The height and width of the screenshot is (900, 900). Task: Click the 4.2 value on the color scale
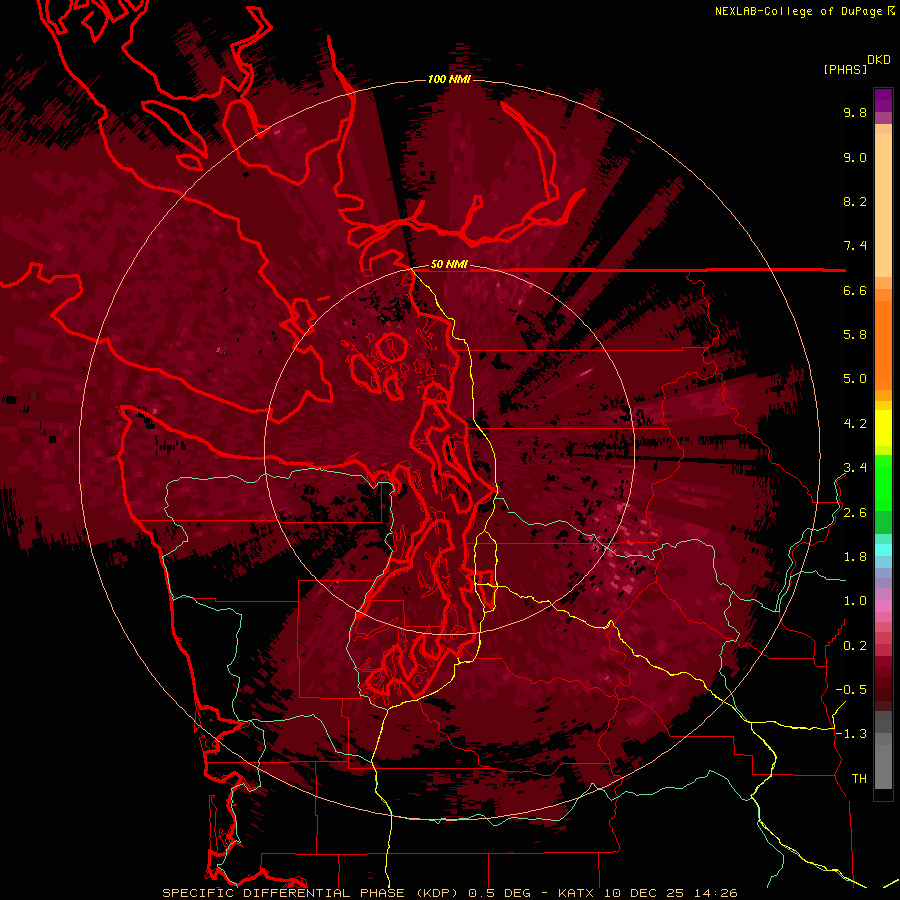(855, 424)
